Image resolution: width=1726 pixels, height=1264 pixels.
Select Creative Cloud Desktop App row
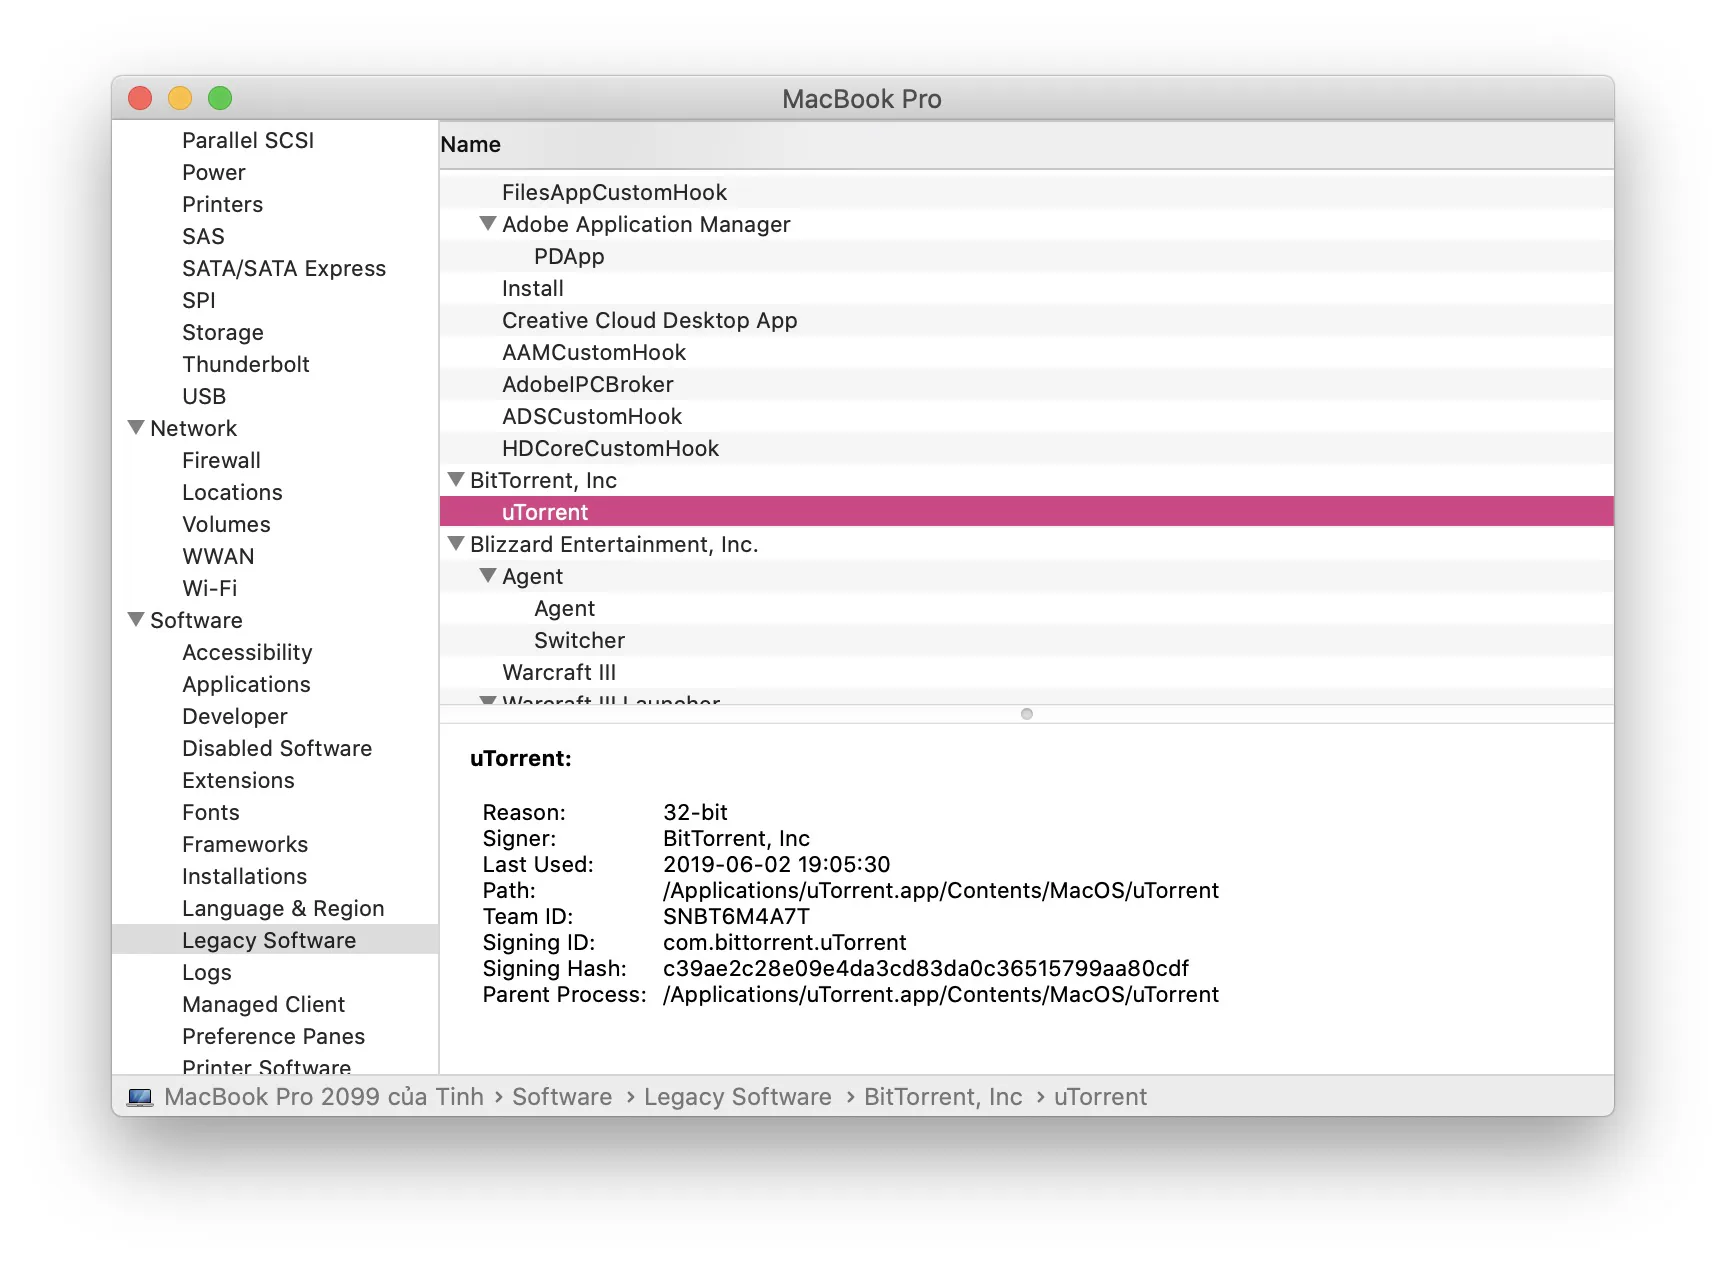pyautogui.click(x=1026, y=320)
